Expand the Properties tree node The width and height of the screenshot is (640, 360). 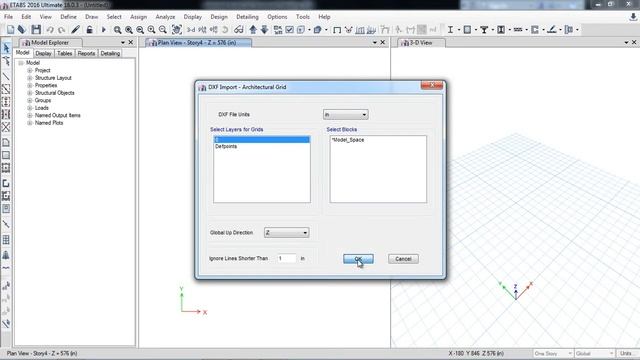coord(30,85)
